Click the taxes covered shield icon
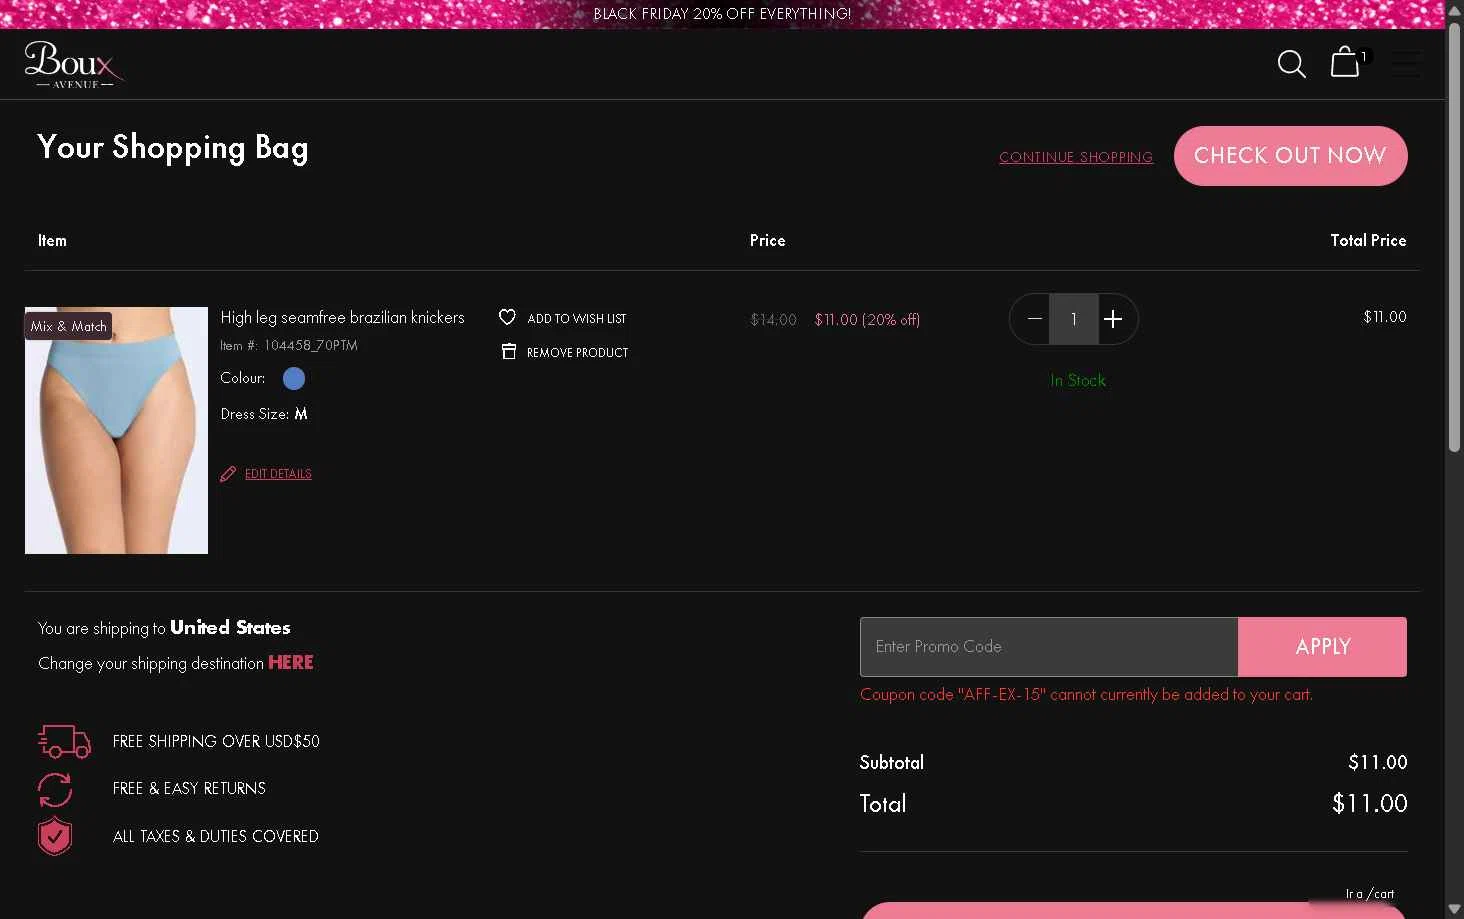This screenshot has width=1464, height=919. coord(55,836)
